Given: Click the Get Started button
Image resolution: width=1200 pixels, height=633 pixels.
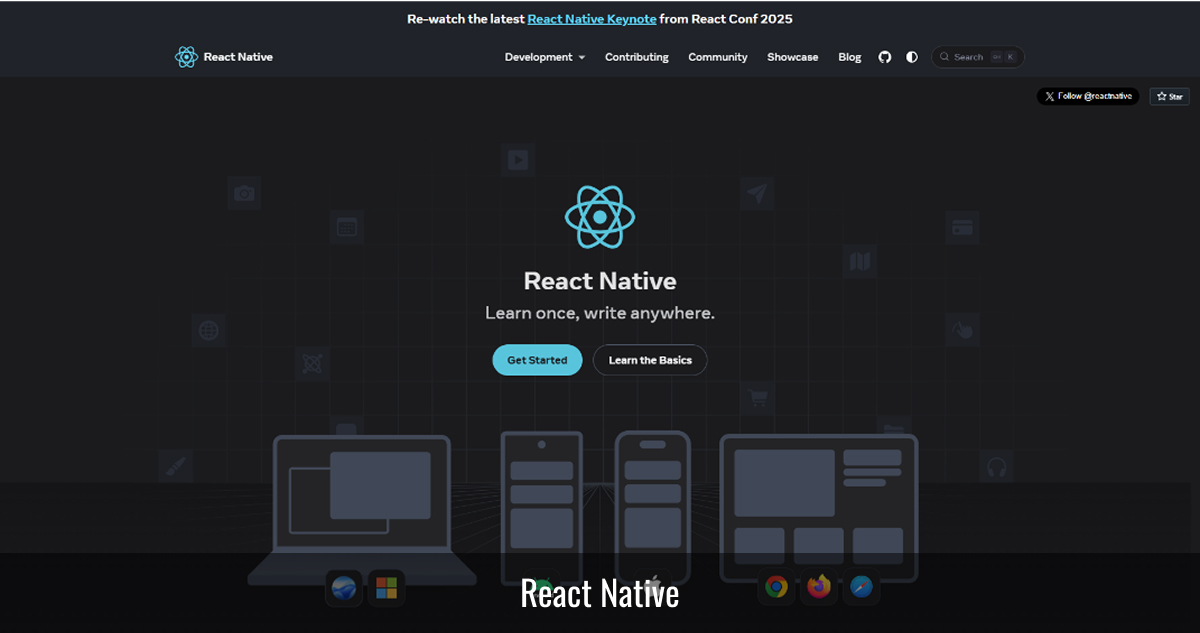Looking at the screenshot, I should click(537, 360).
